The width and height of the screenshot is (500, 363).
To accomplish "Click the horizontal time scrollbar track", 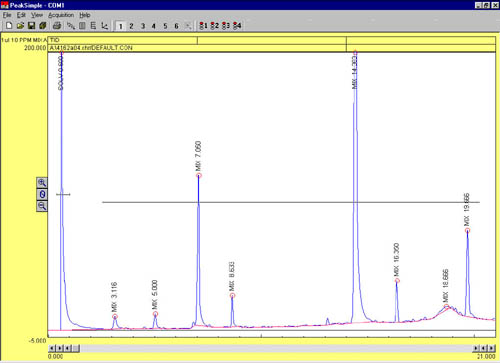I will coord(276,348).
